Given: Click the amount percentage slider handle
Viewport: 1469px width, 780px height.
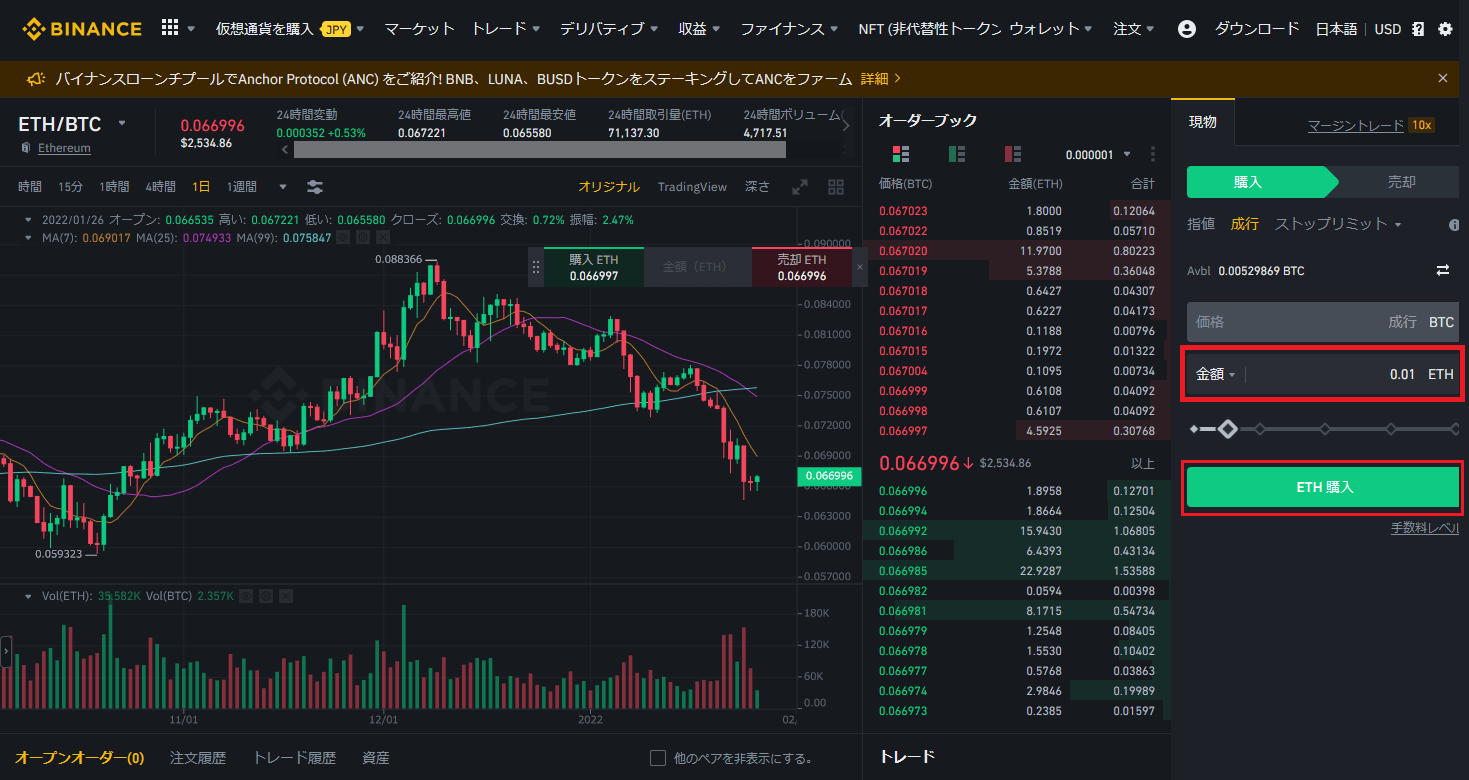Looking at the screenshot, I should click(x=1228, y=429).
